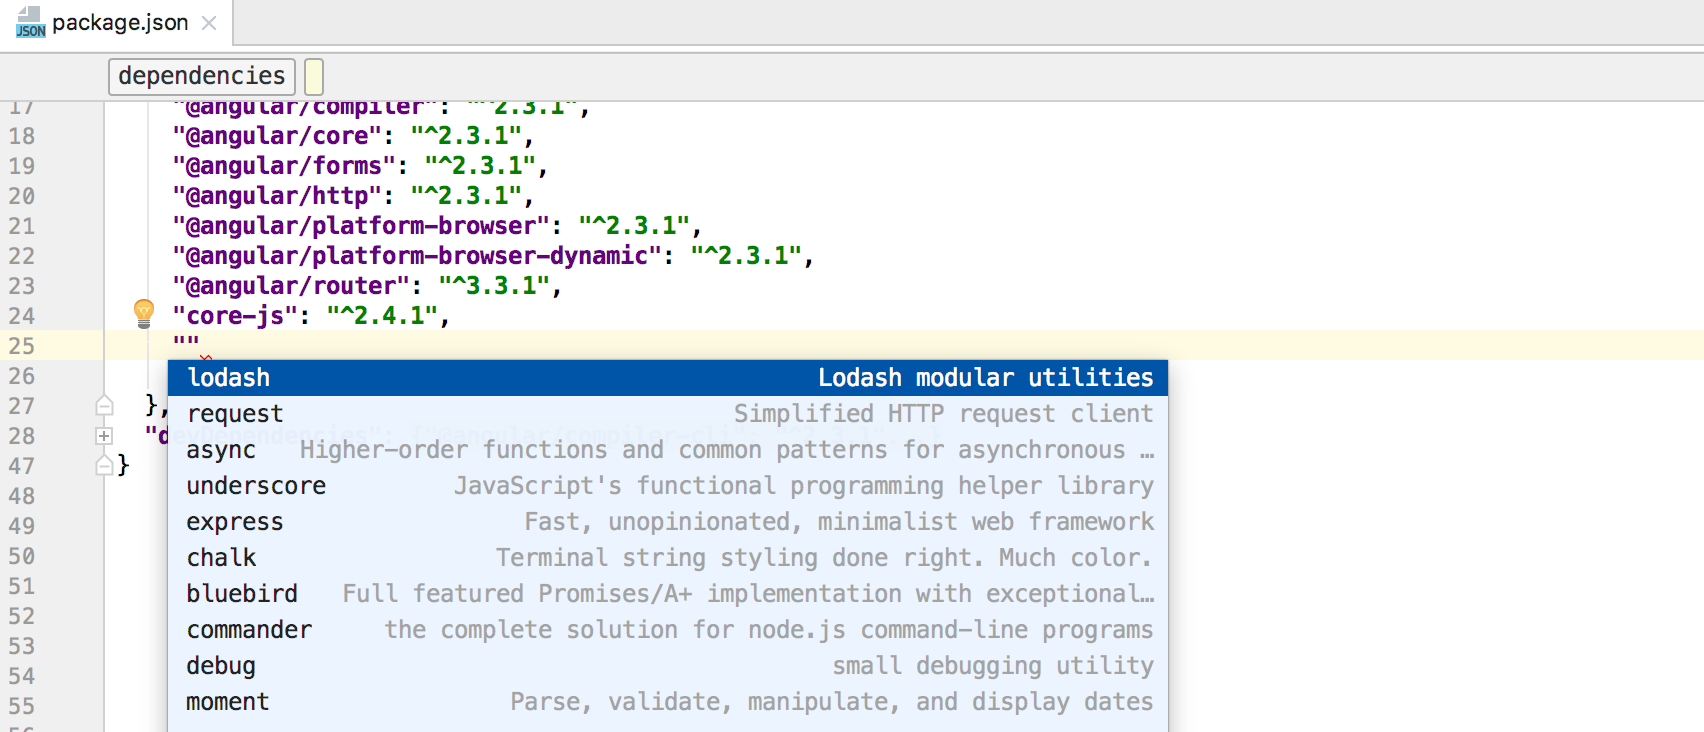Choose underscore from the completion list

click(668, 486)
